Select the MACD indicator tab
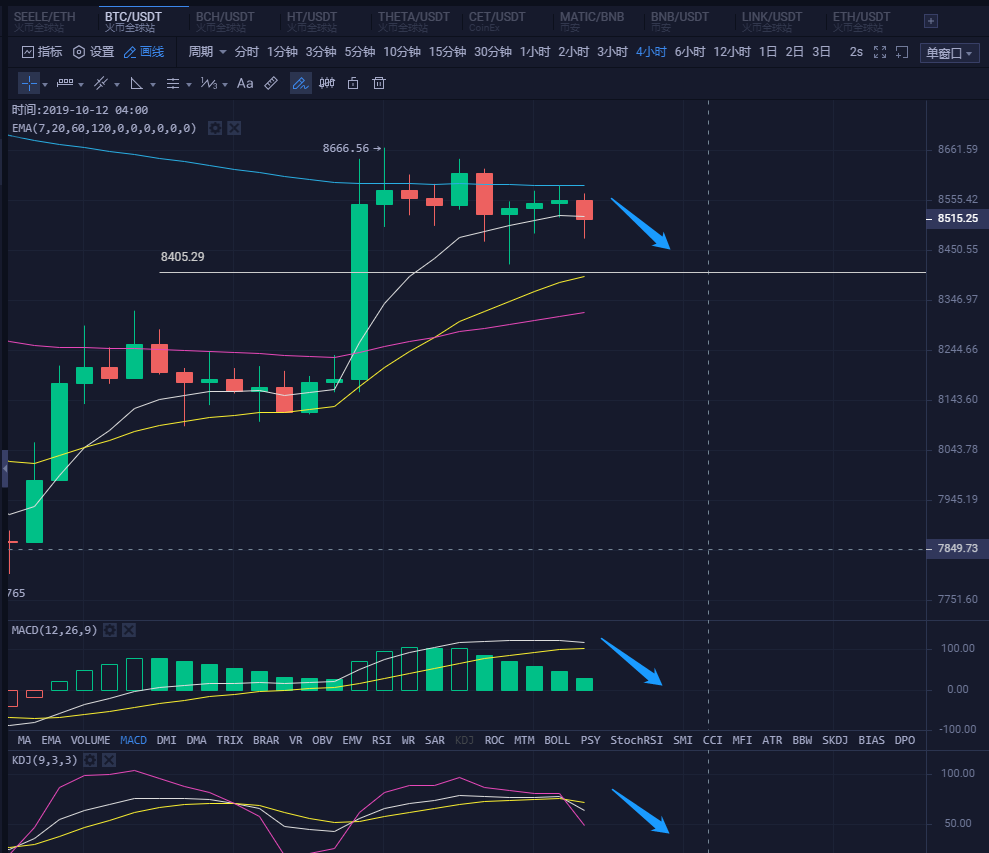The height and width of the screenshot is (853, 989). (x=133, y=740)
